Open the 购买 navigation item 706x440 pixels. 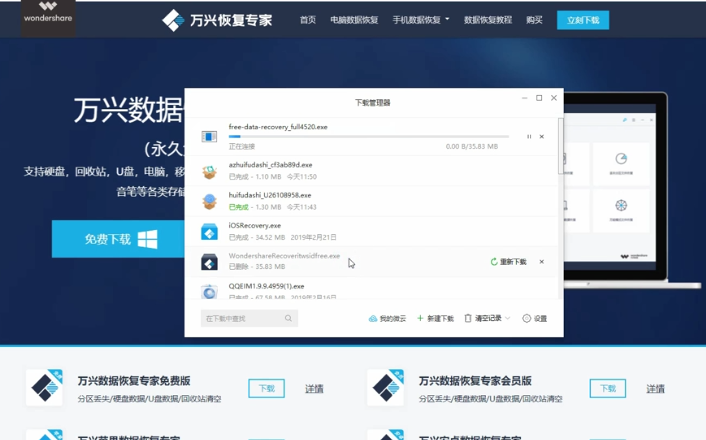534,20
